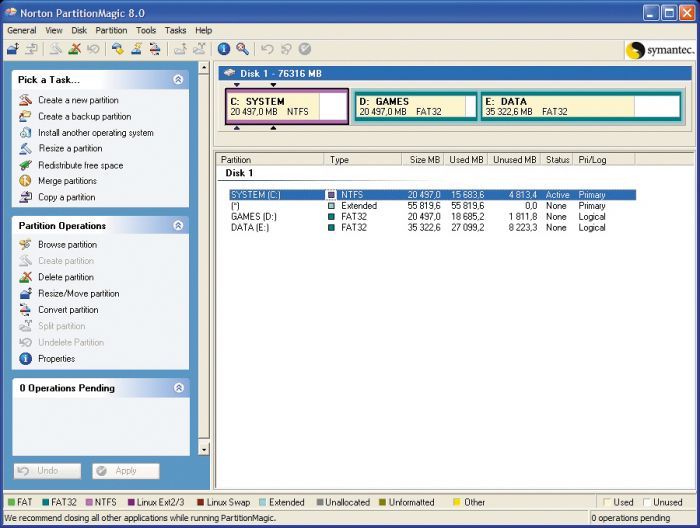Click the Resize/Move partition toolbar icon
The height and width of the screenshot is (528, 700).
tap(13, 49)
